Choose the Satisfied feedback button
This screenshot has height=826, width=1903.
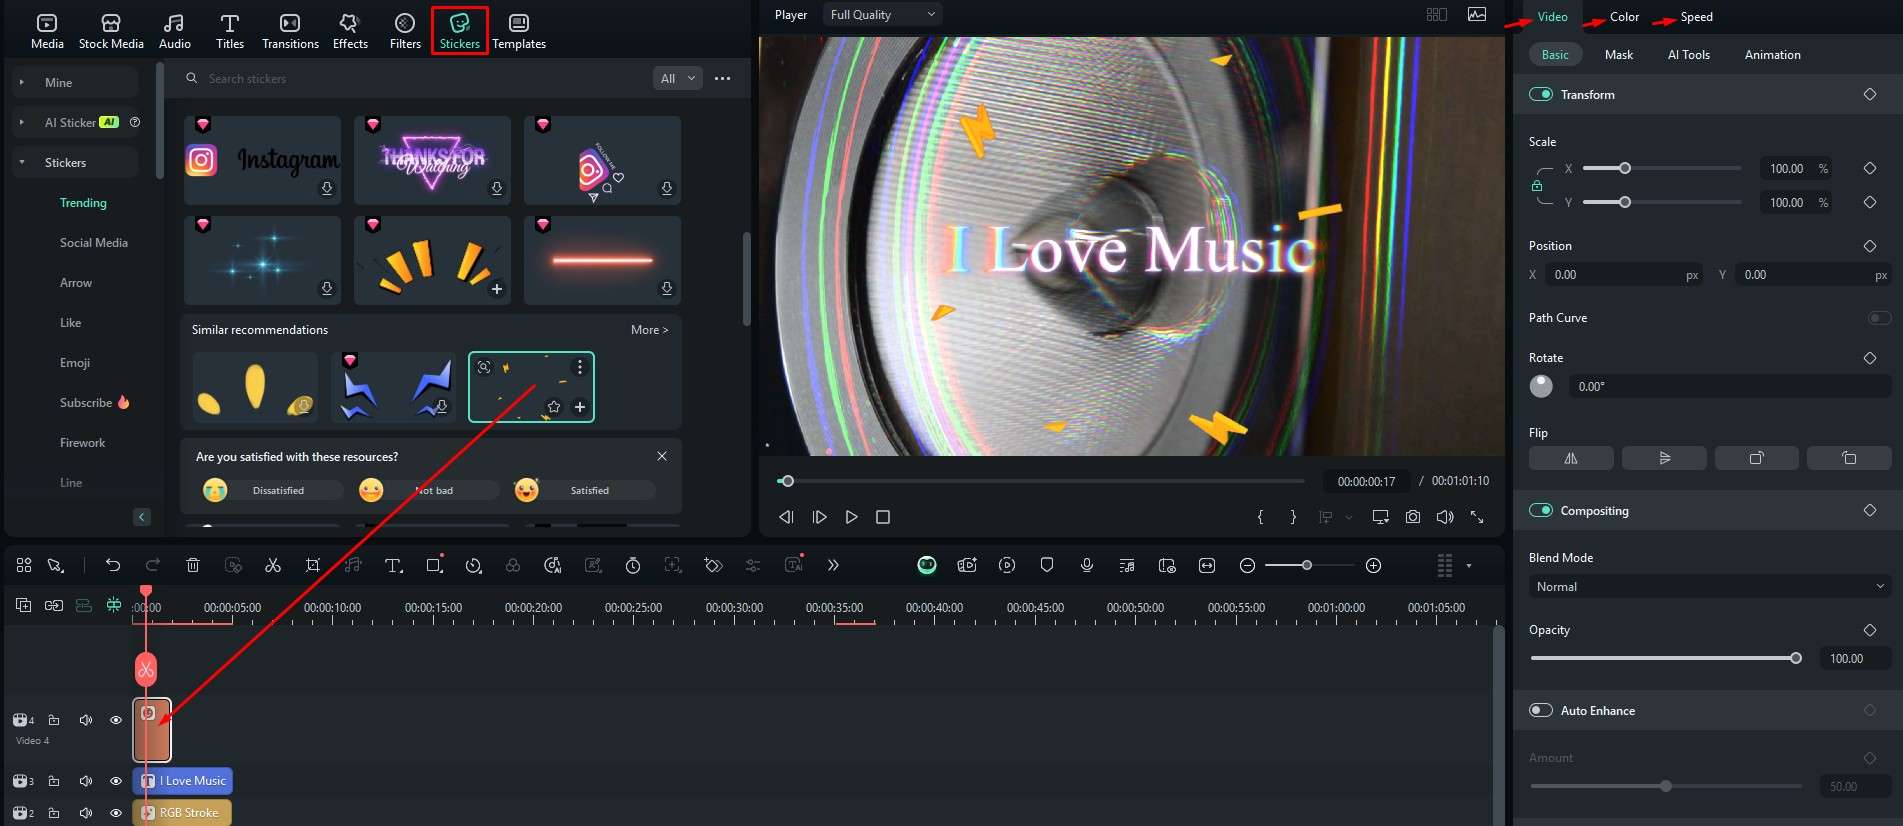588,490
